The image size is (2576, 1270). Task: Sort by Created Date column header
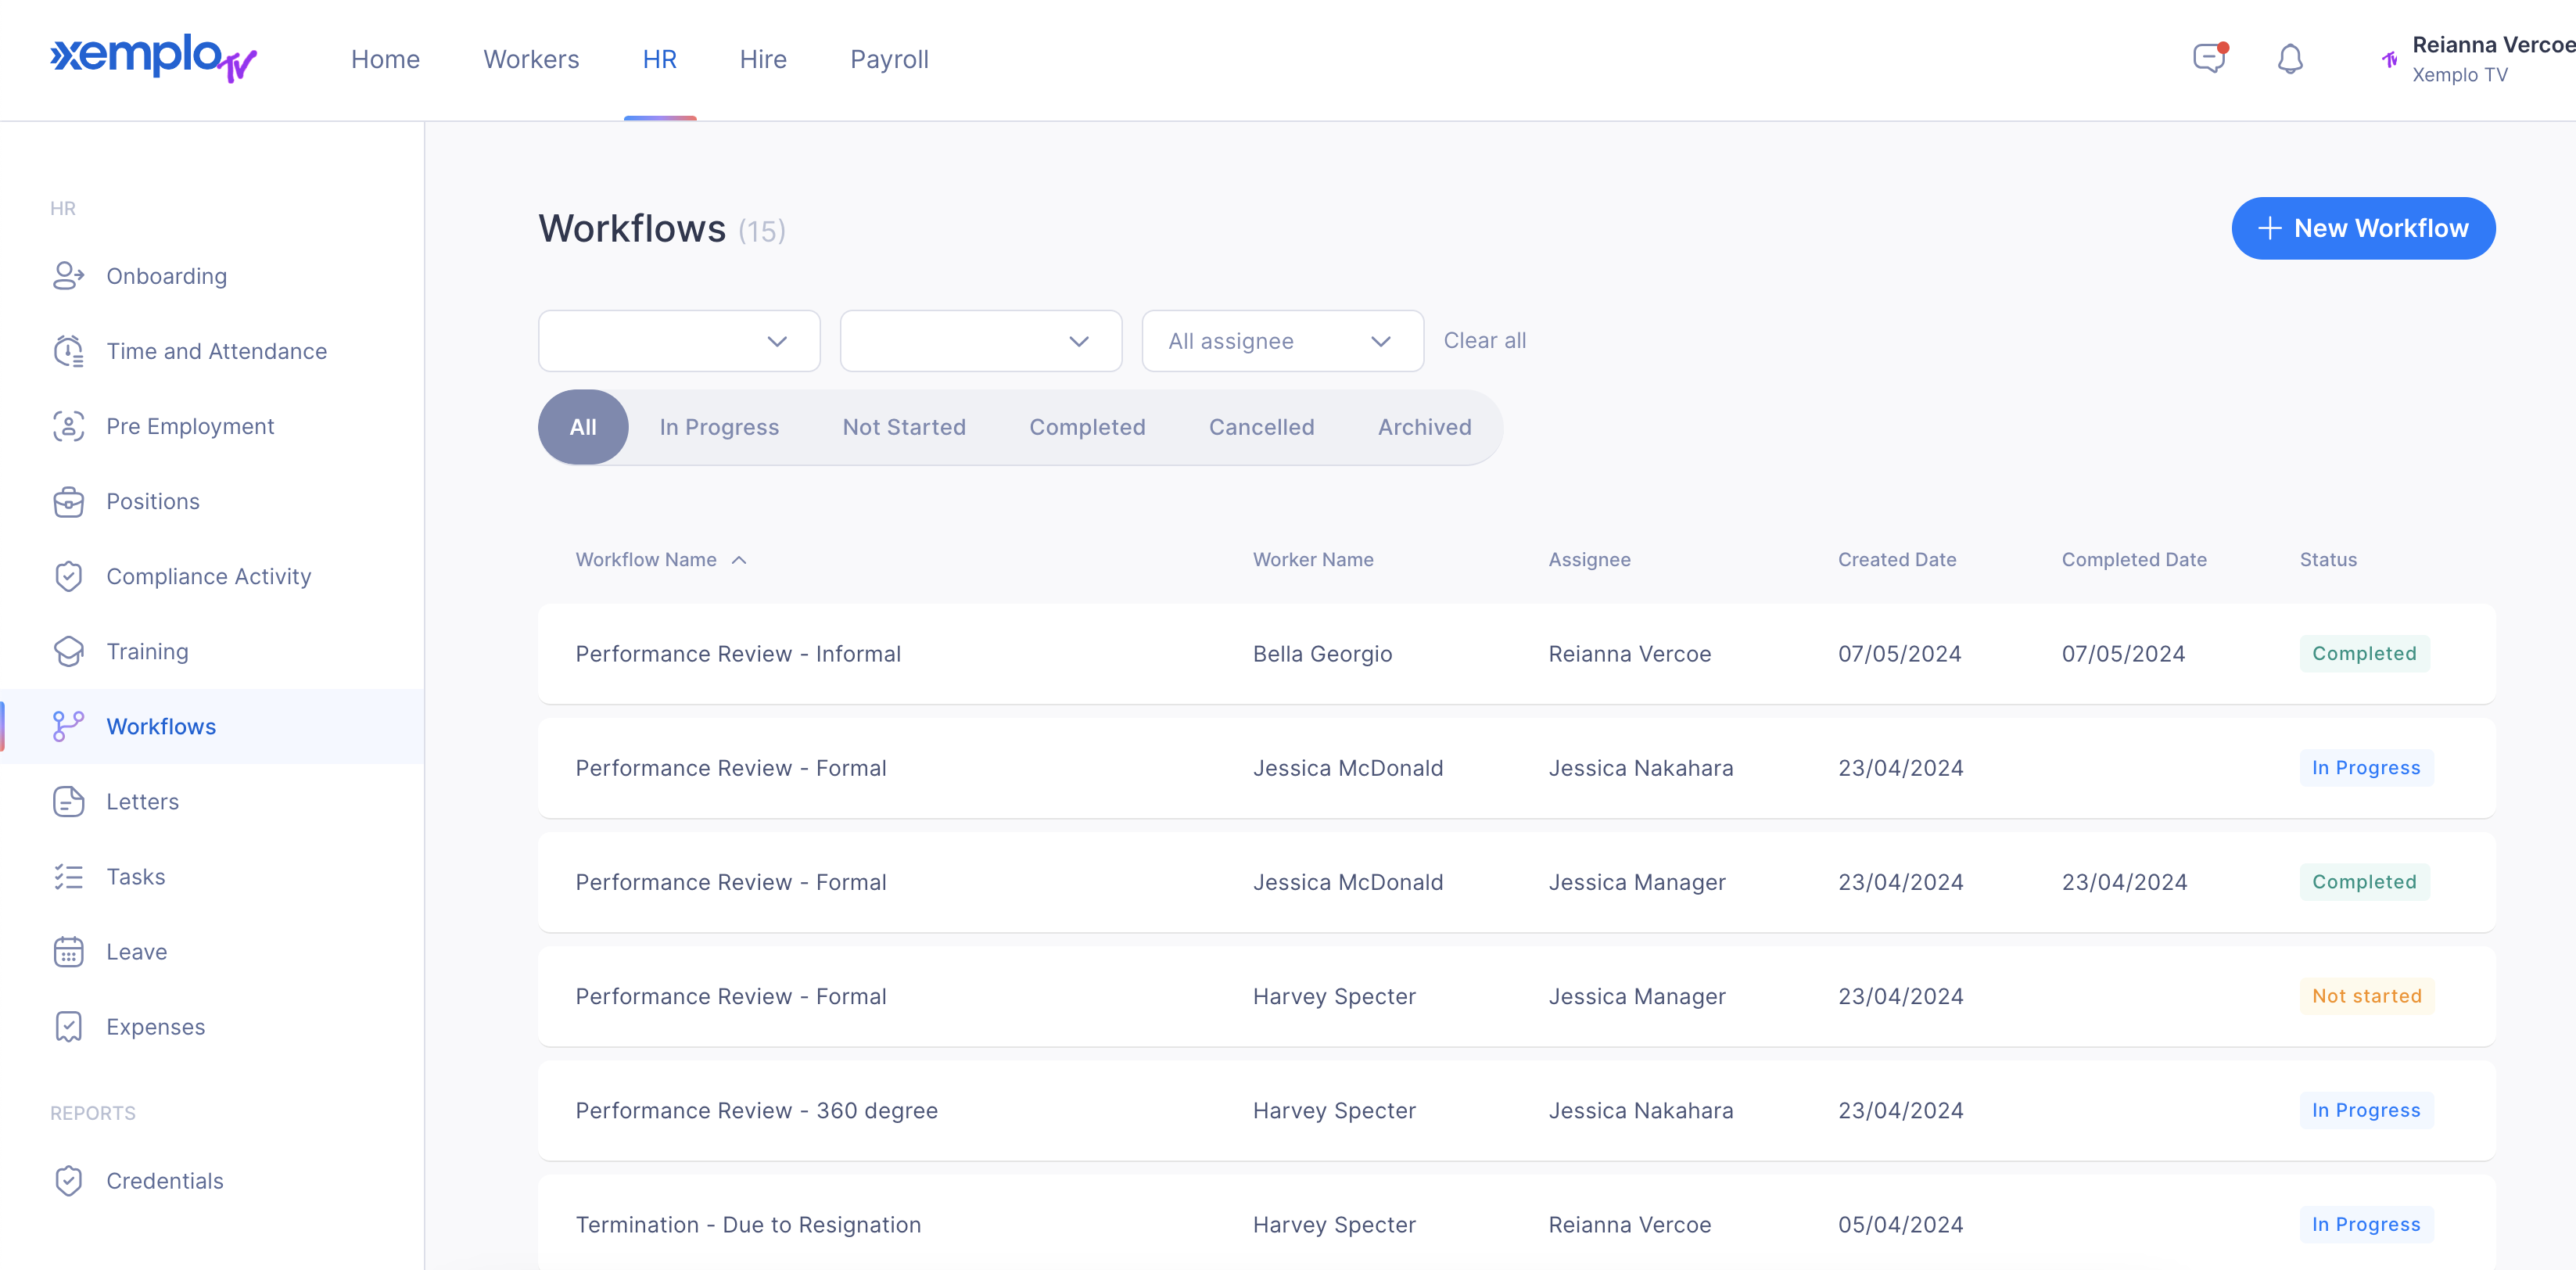click(1897, 560)
